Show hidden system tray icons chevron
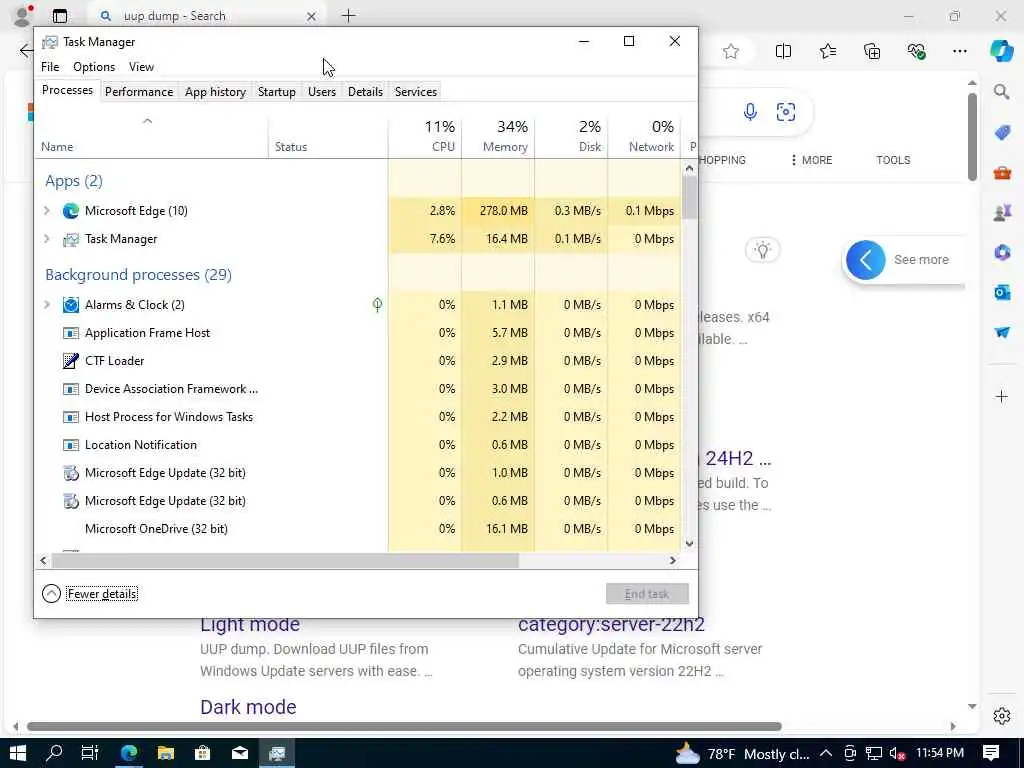The width and height of the screenshot is (1024, 768). coord(825,754)
